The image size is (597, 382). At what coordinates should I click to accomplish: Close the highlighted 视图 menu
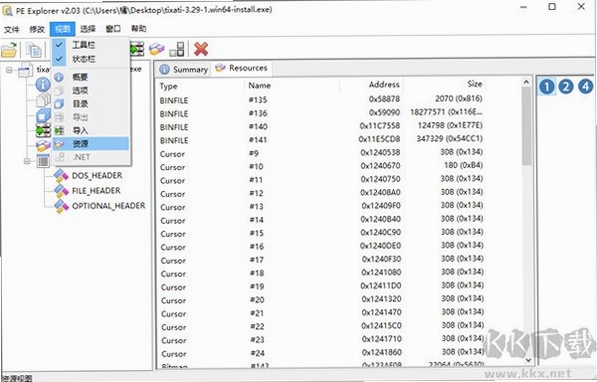62,29
